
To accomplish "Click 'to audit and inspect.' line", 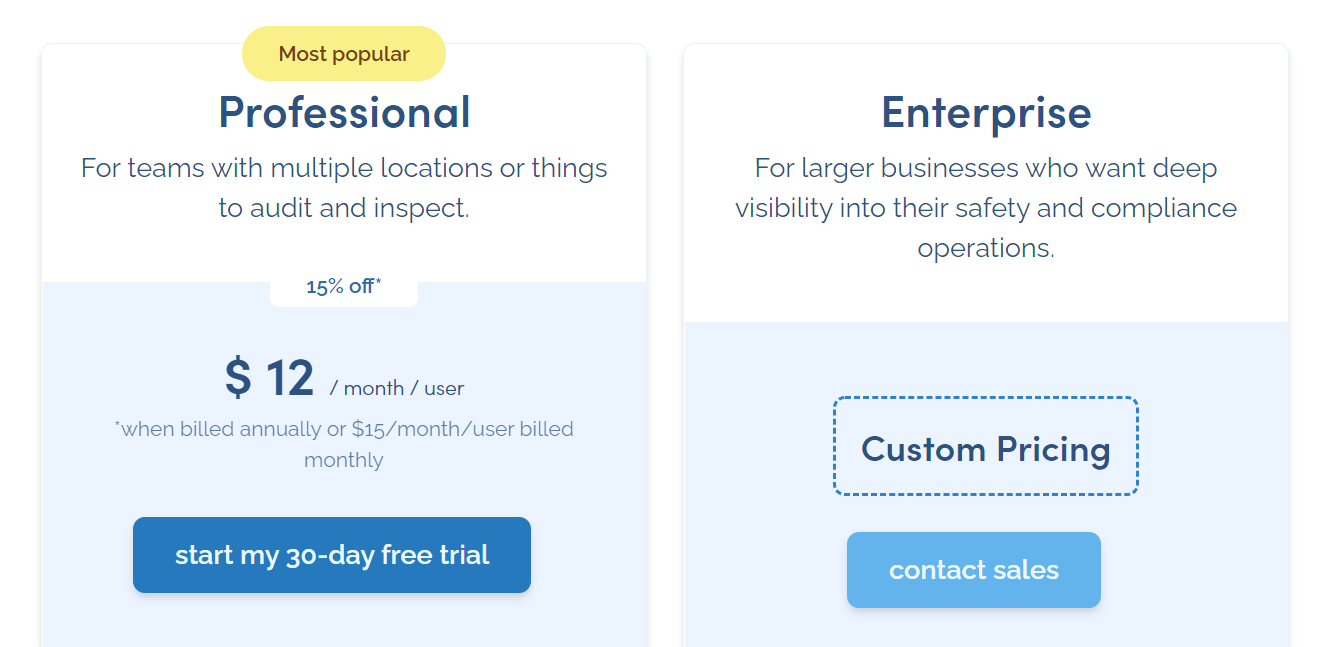I will (344, 208).
